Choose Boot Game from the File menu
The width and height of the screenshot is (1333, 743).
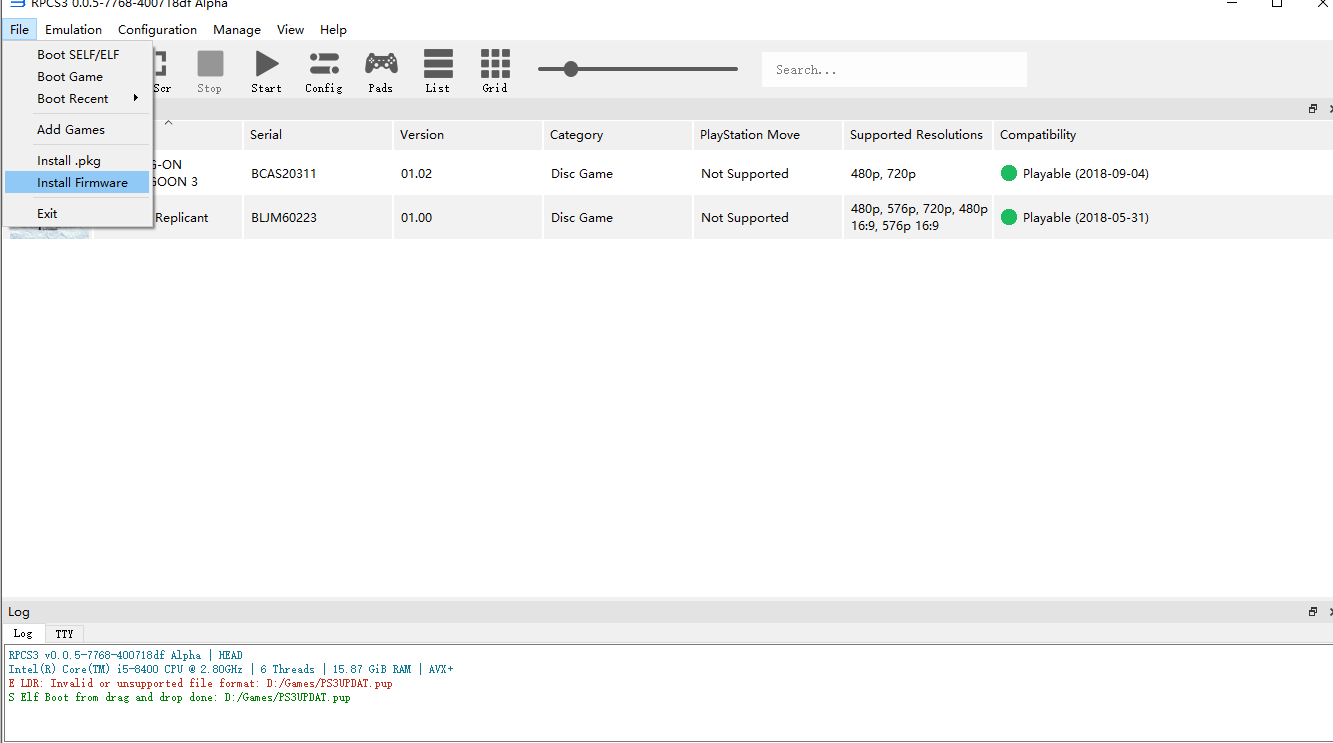(x=78, y=77)
